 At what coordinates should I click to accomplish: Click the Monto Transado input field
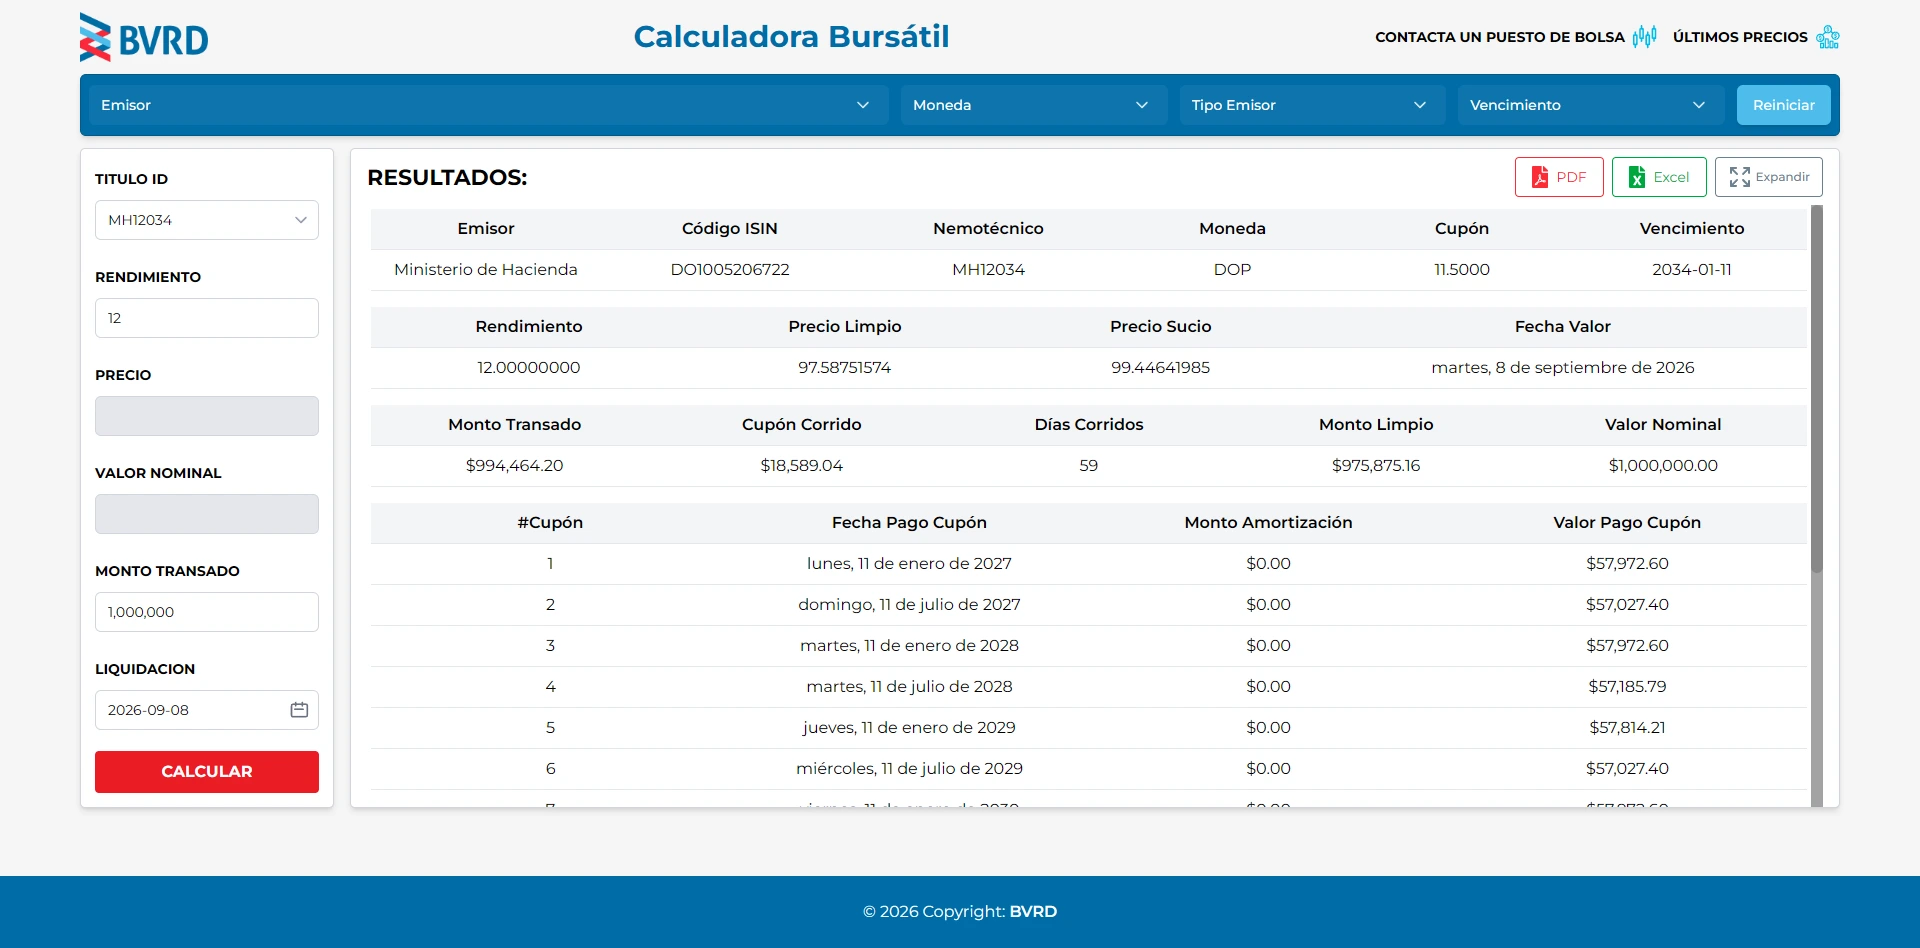click(207, 612)
